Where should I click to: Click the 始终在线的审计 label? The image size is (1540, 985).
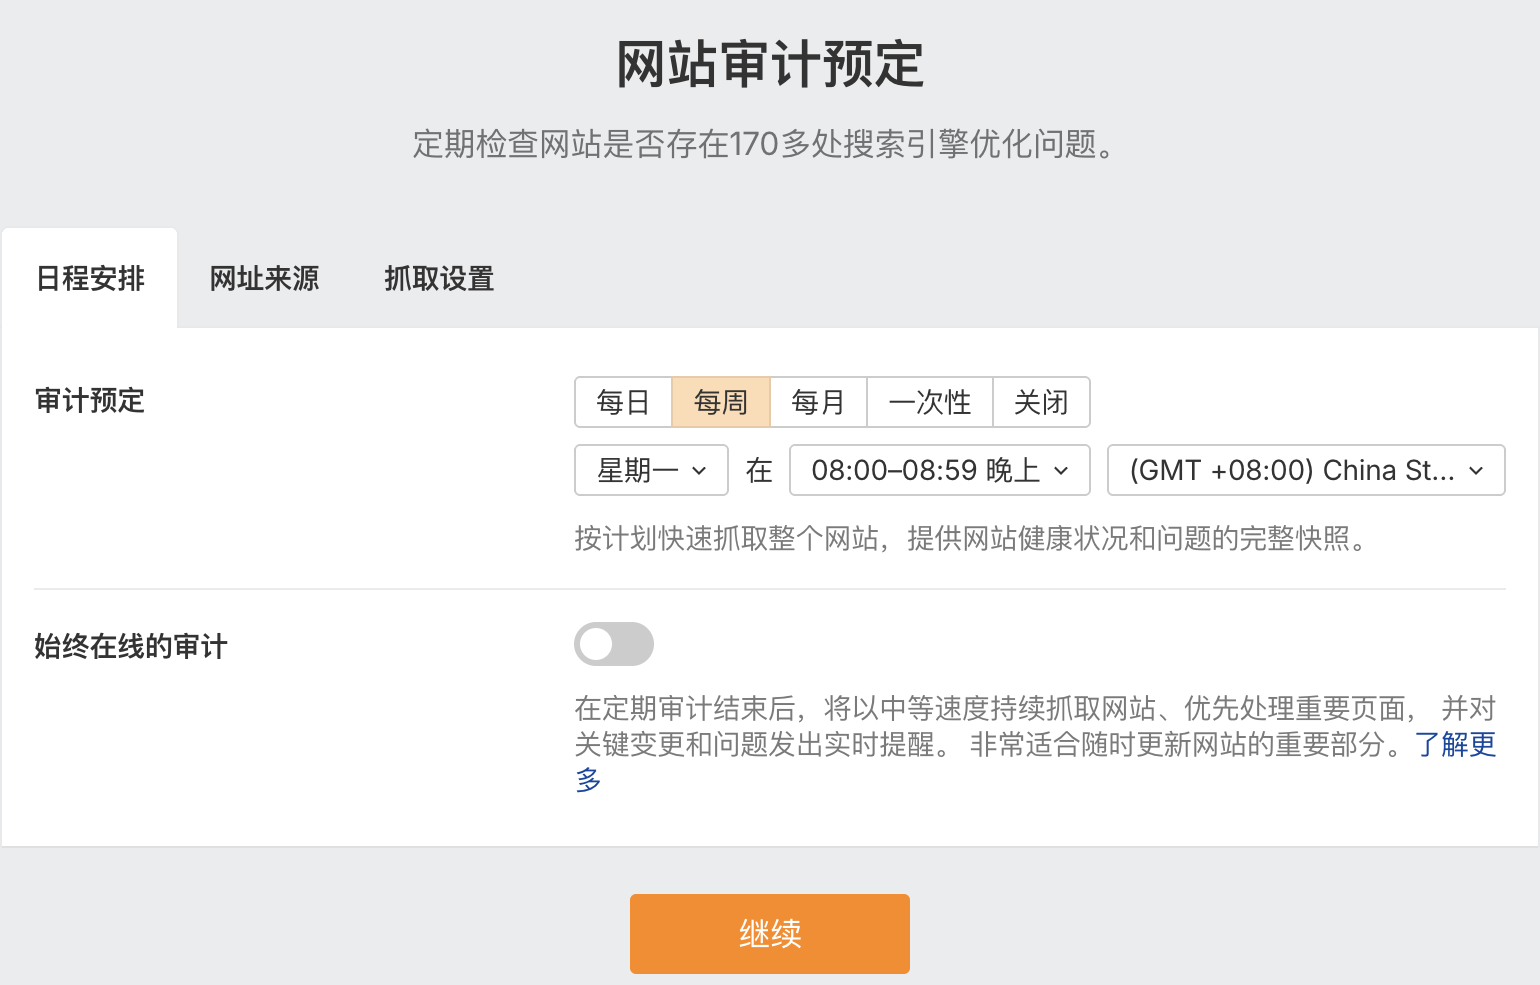coord(131,647)
